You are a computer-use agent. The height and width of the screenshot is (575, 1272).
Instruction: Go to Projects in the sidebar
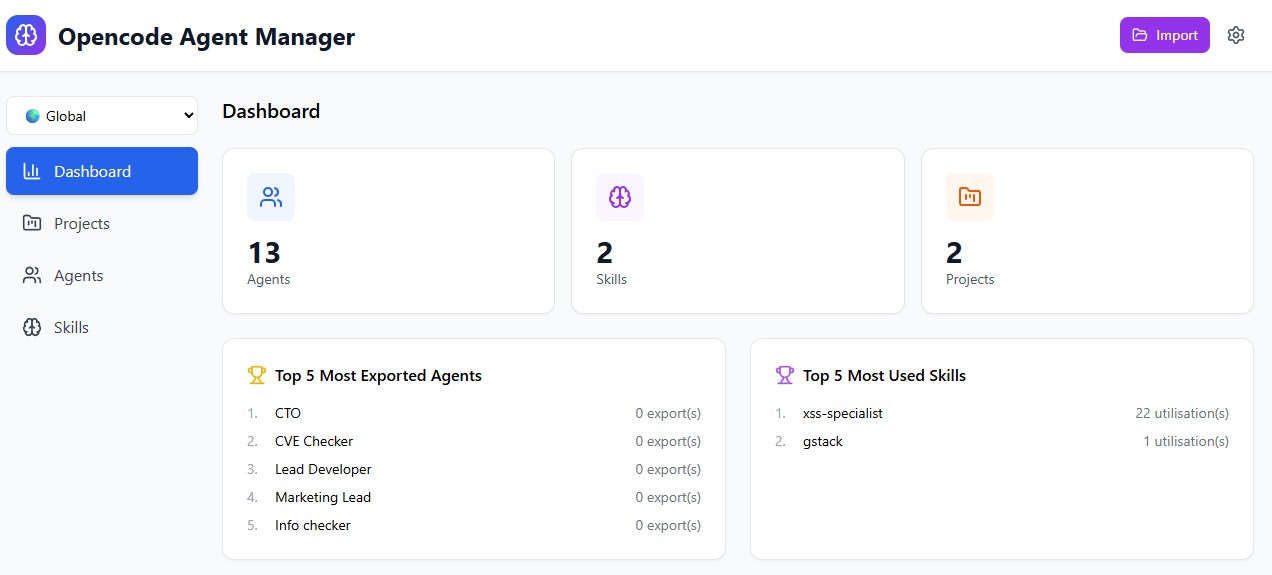point(102,223)
